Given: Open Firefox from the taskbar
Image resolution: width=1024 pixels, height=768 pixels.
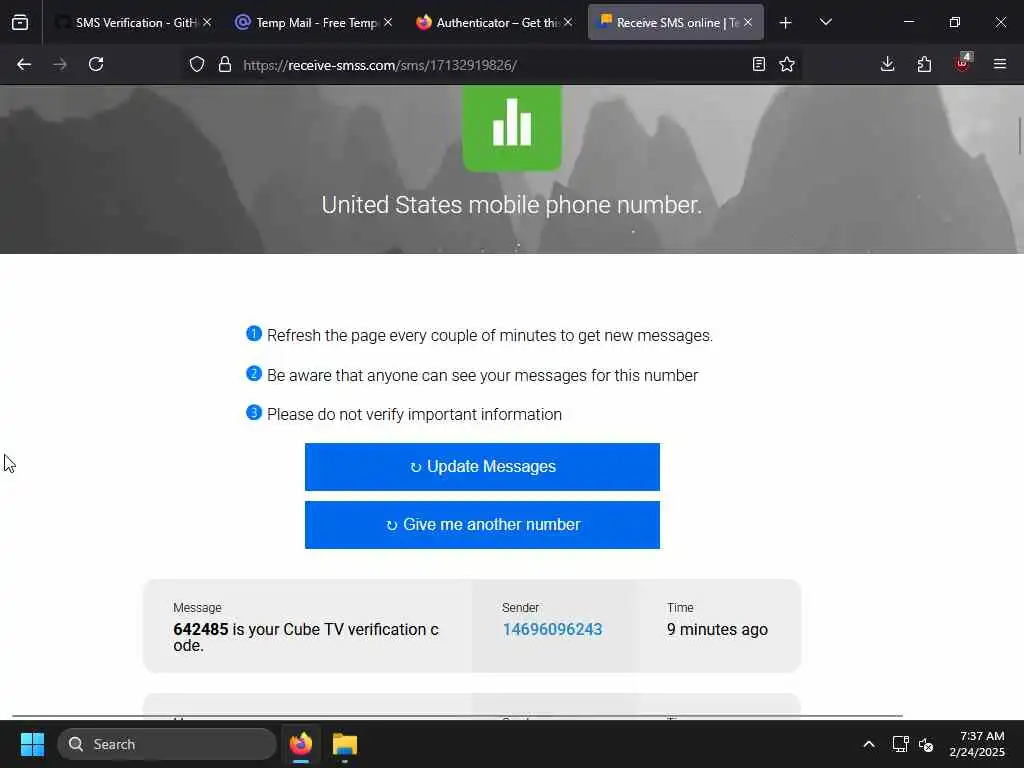Looking at the screenshot, I should point(300,744).
